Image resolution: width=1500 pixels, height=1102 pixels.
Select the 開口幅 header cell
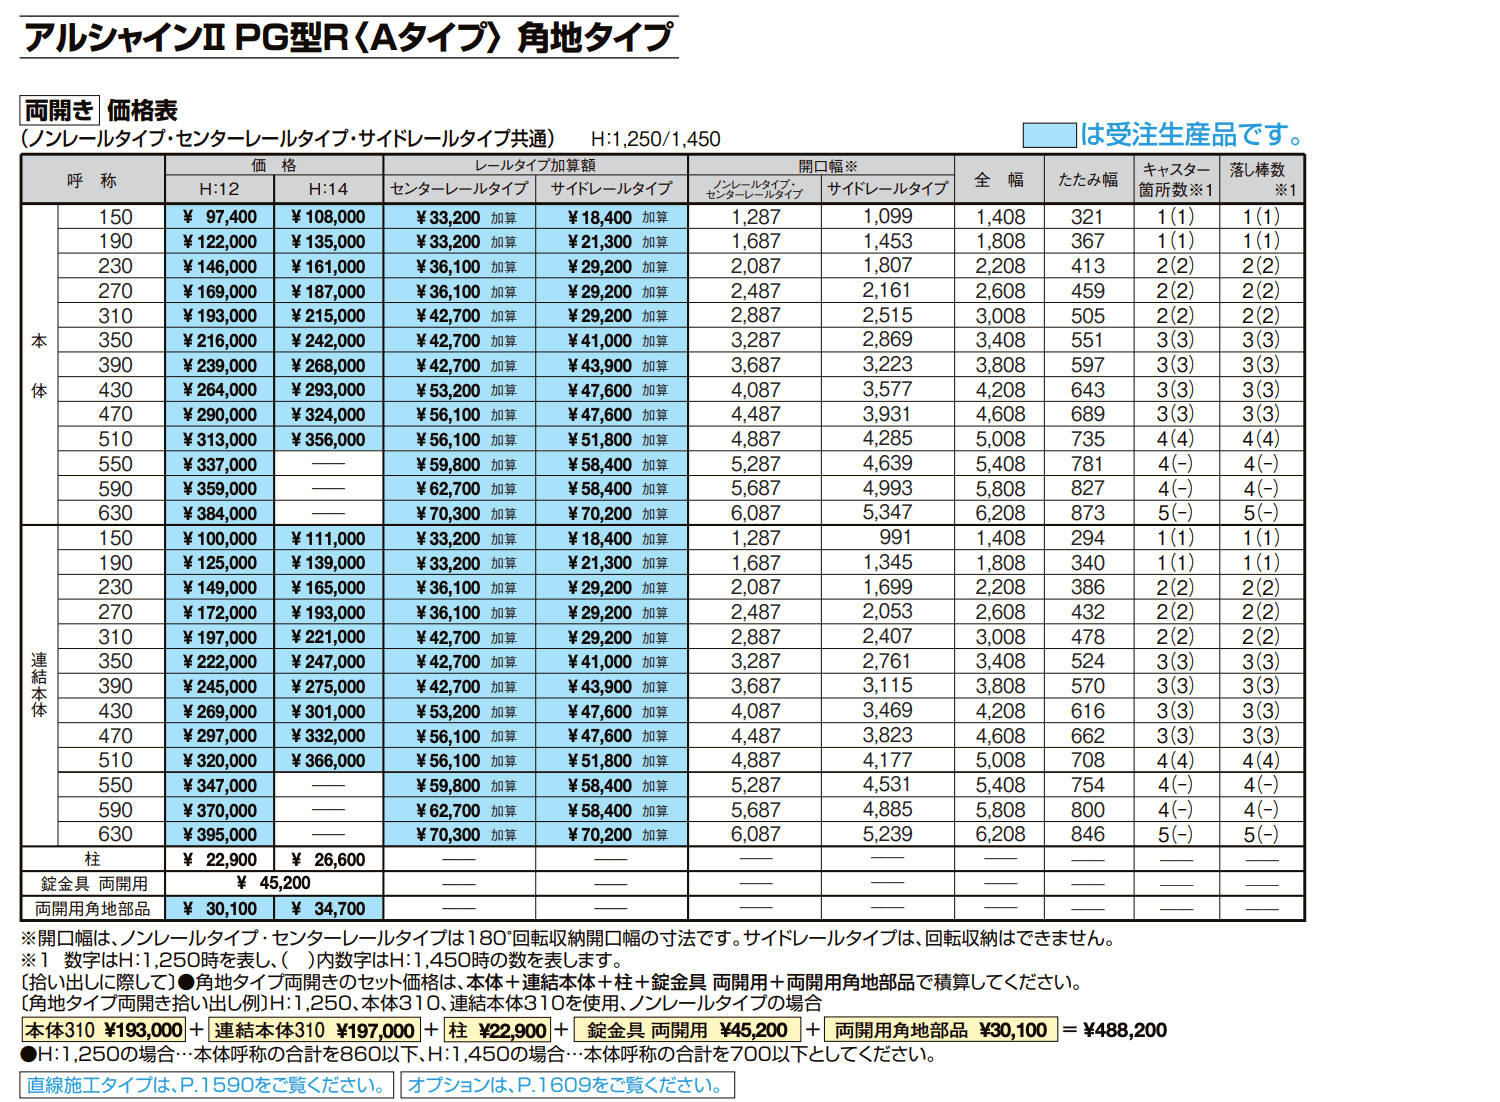tap(828, 167)
